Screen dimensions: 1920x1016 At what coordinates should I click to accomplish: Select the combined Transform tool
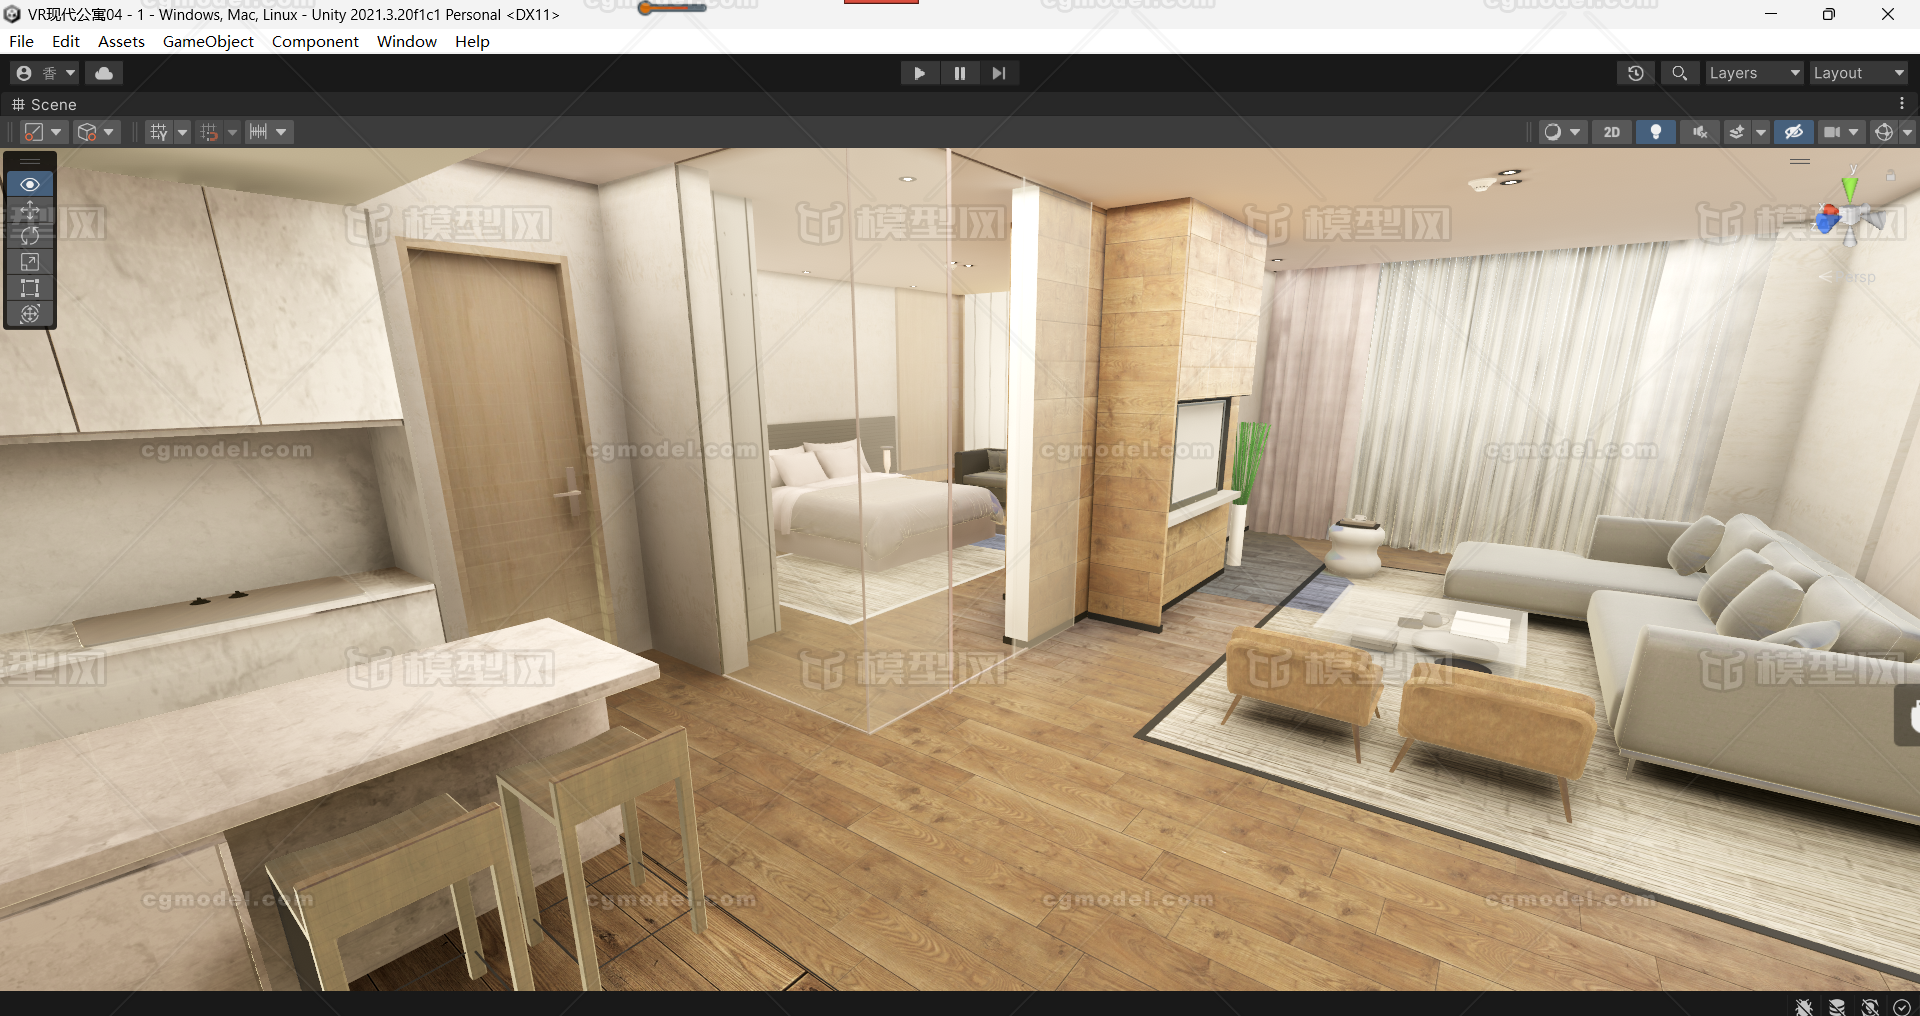(x=30, y=314)
